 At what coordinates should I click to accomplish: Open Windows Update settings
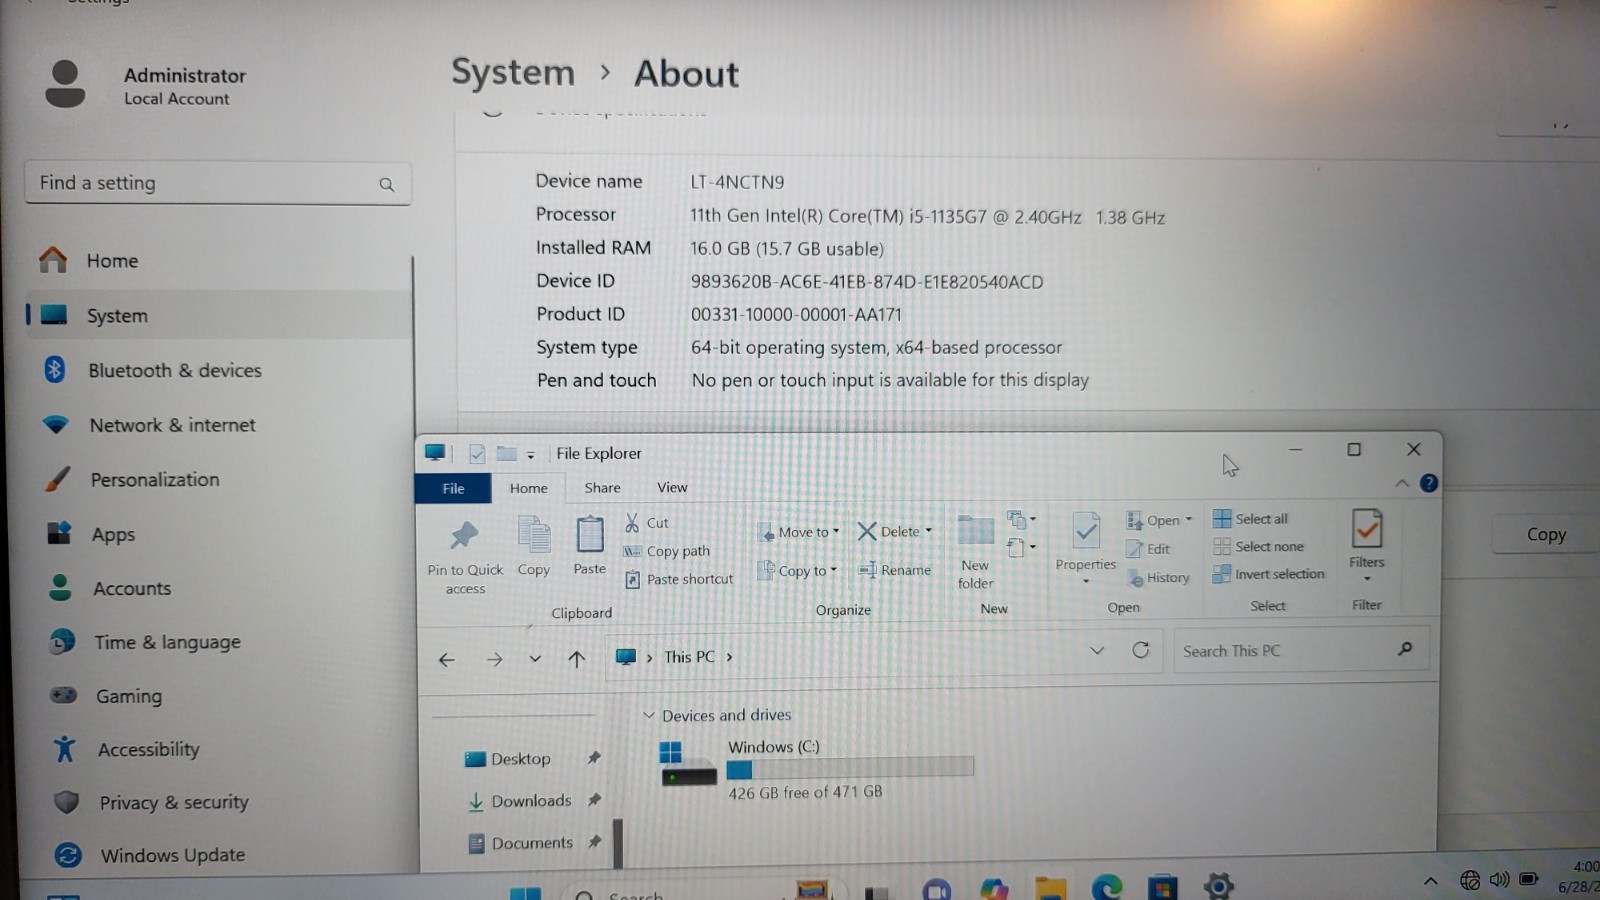point(218,855)
